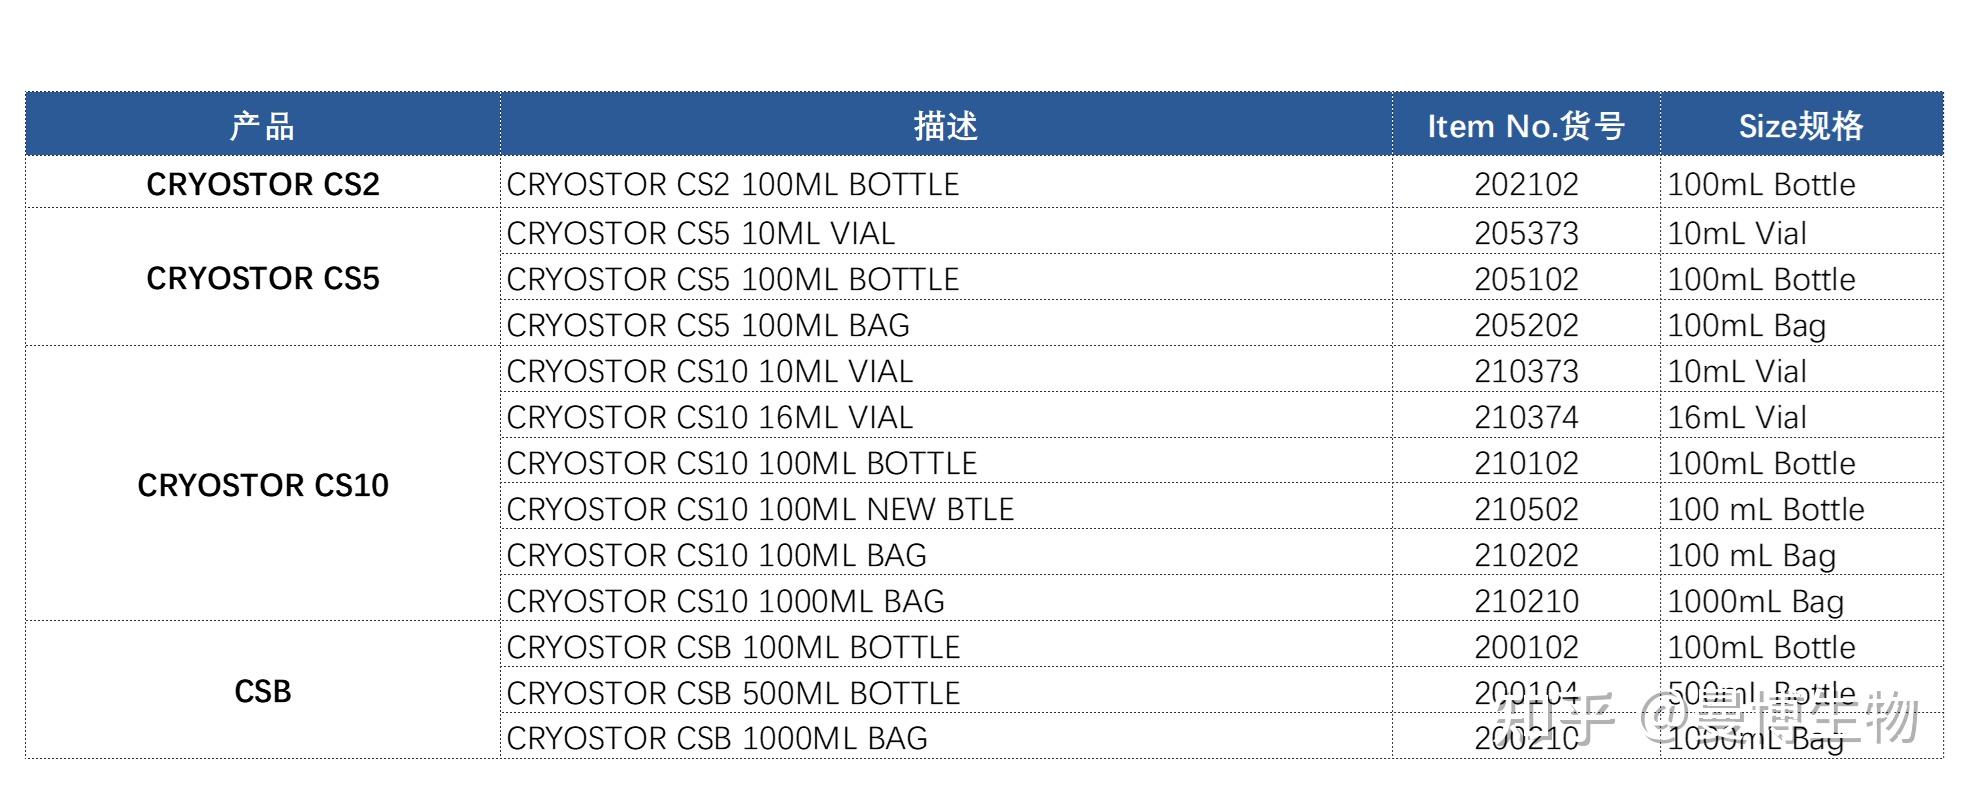Viewport: 1970px width, 800px height.
Task: Select item number 210374
Action: [1526, 417]
